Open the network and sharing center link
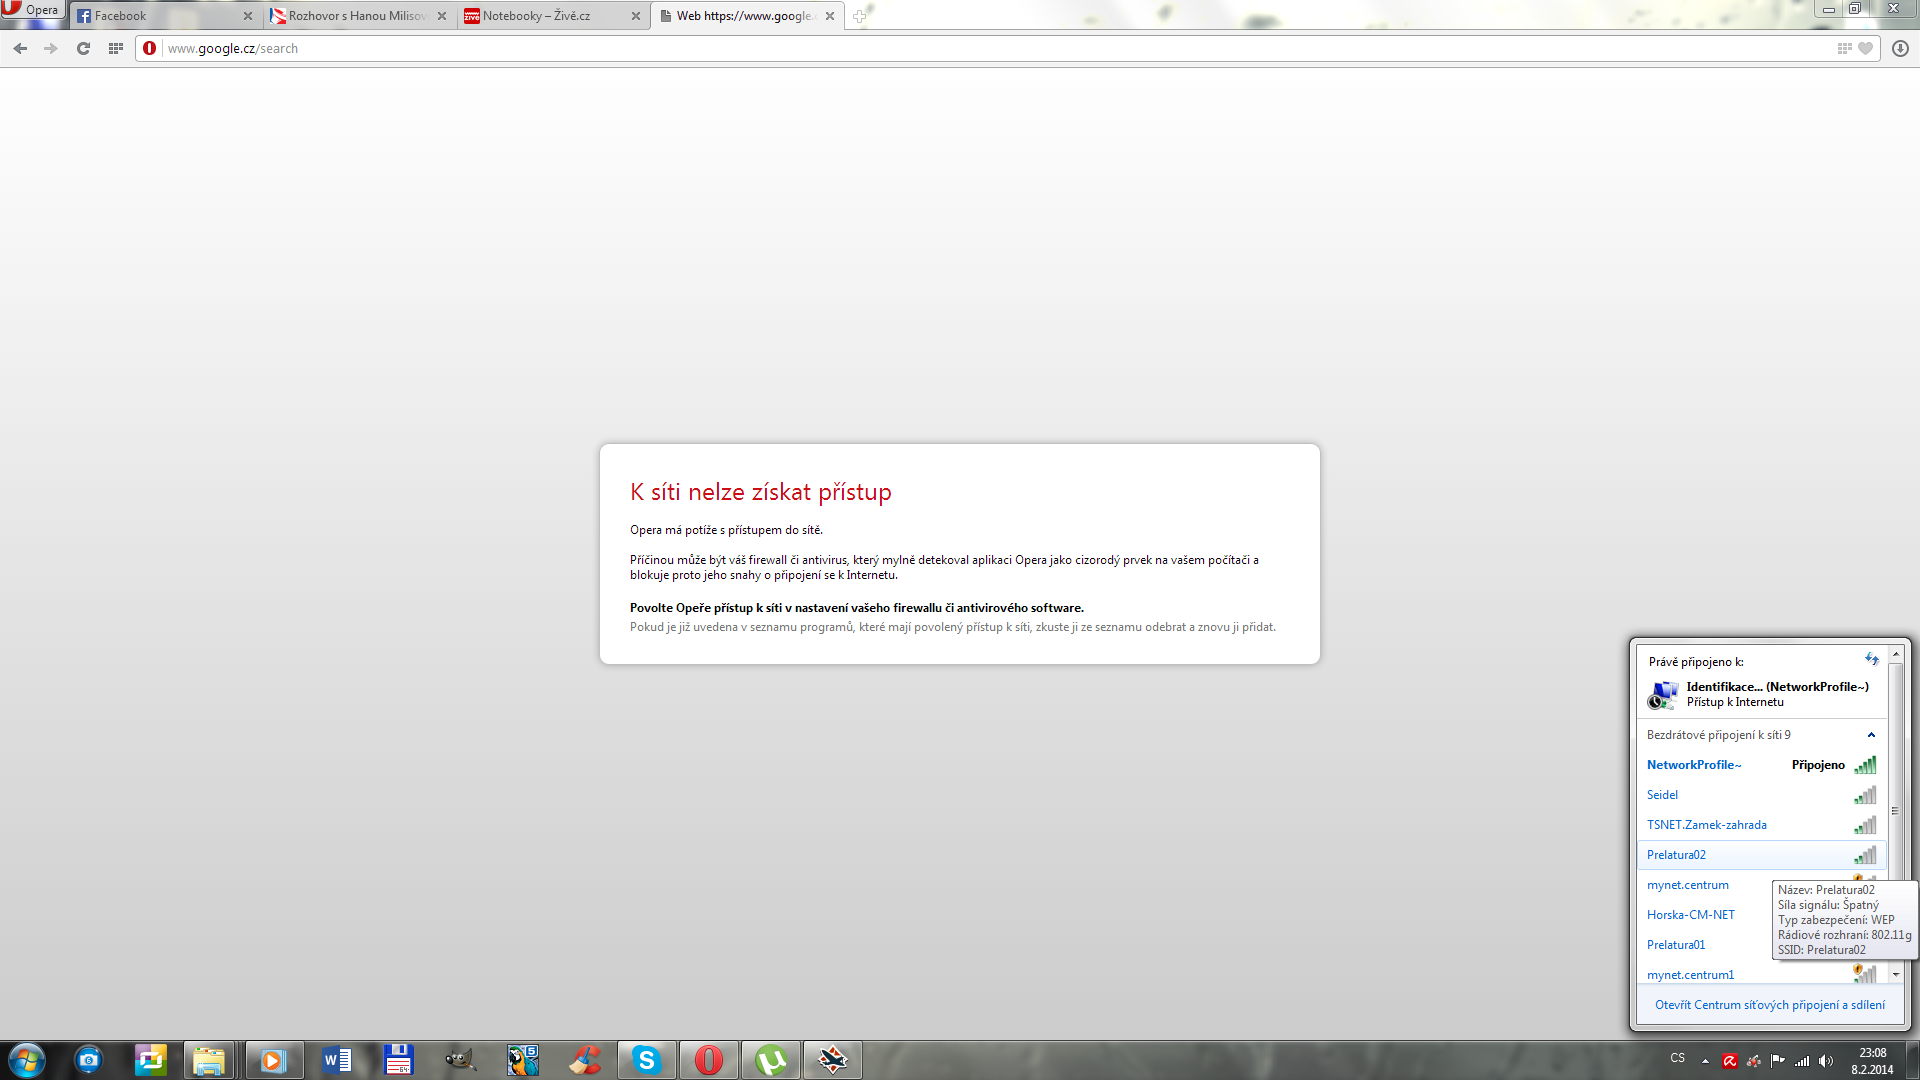 1769,1005
